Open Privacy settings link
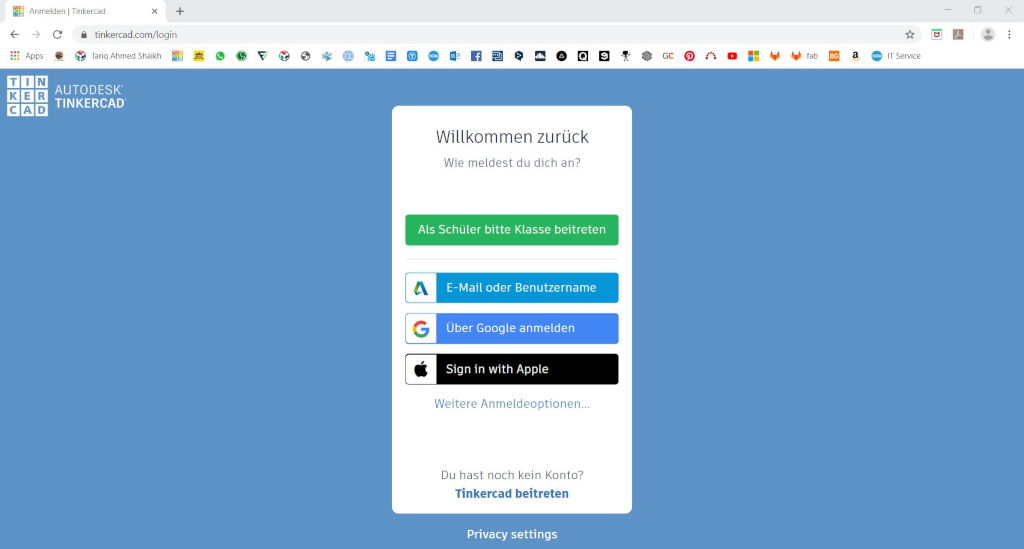This screenshot has height=549, width=1024. click(x=512, y=535)
